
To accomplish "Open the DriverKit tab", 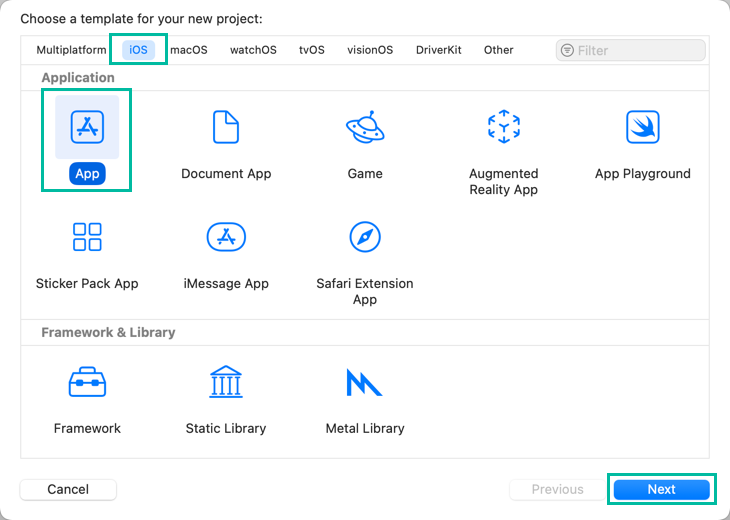I will click(439, 50).
